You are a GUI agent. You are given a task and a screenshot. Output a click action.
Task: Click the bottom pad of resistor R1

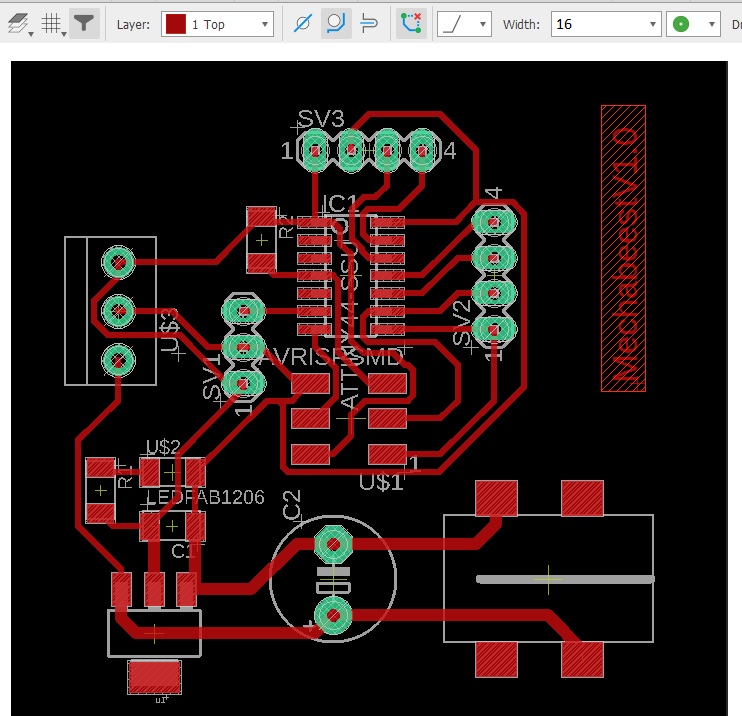pos(100,513)
